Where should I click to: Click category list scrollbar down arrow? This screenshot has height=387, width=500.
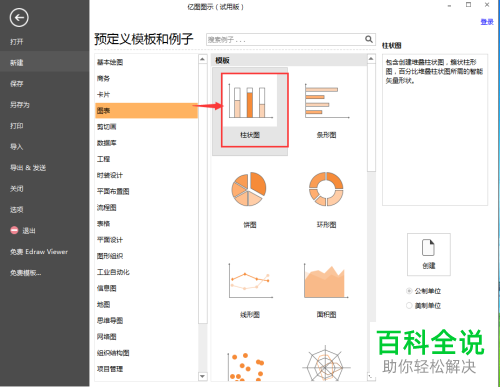(203, 376)
